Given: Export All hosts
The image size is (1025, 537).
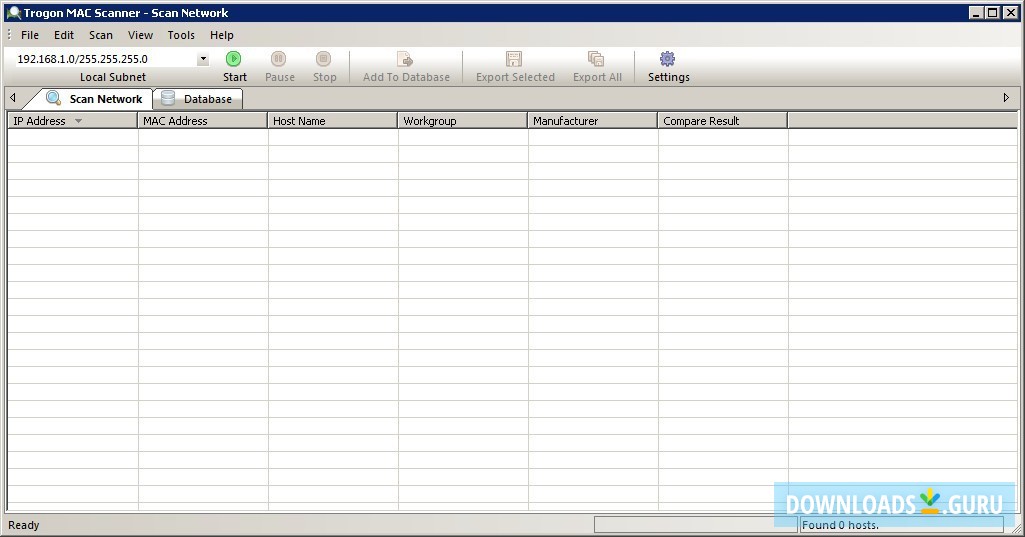Looking at the screenshot, I should pyautogui.click(x=597, y=67).
